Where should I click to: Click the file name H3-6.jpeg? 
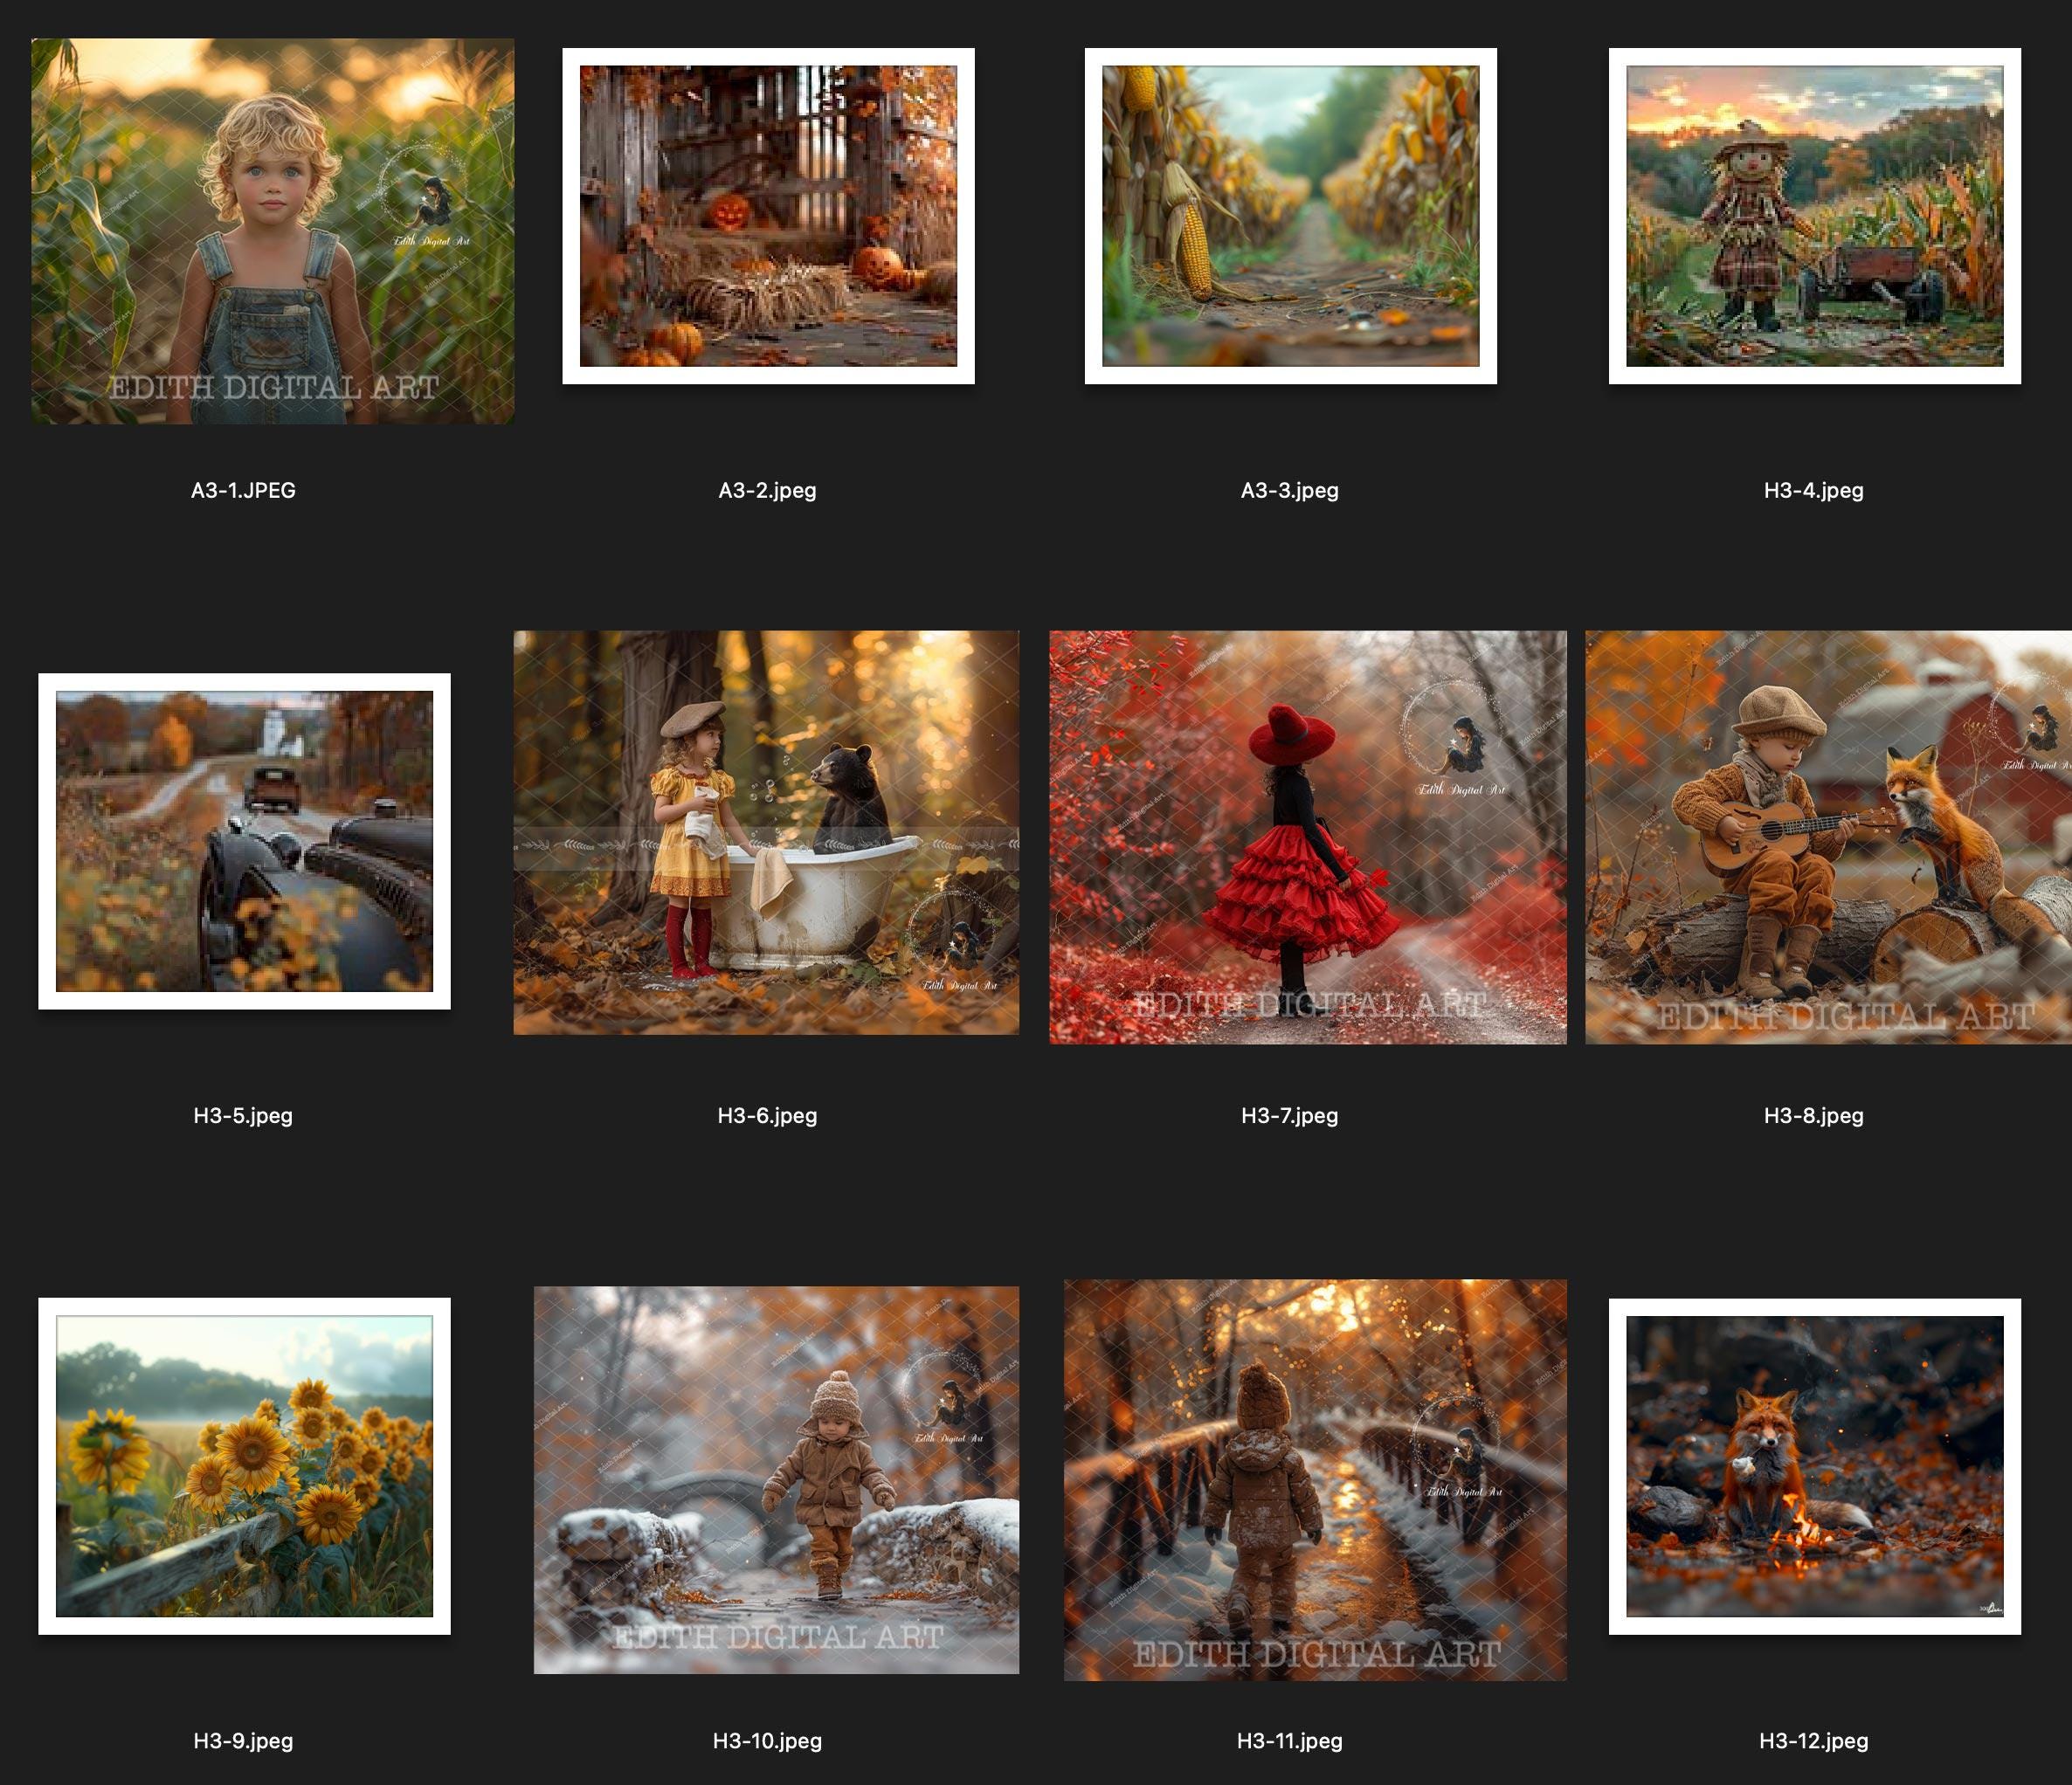click(767, 1115)
